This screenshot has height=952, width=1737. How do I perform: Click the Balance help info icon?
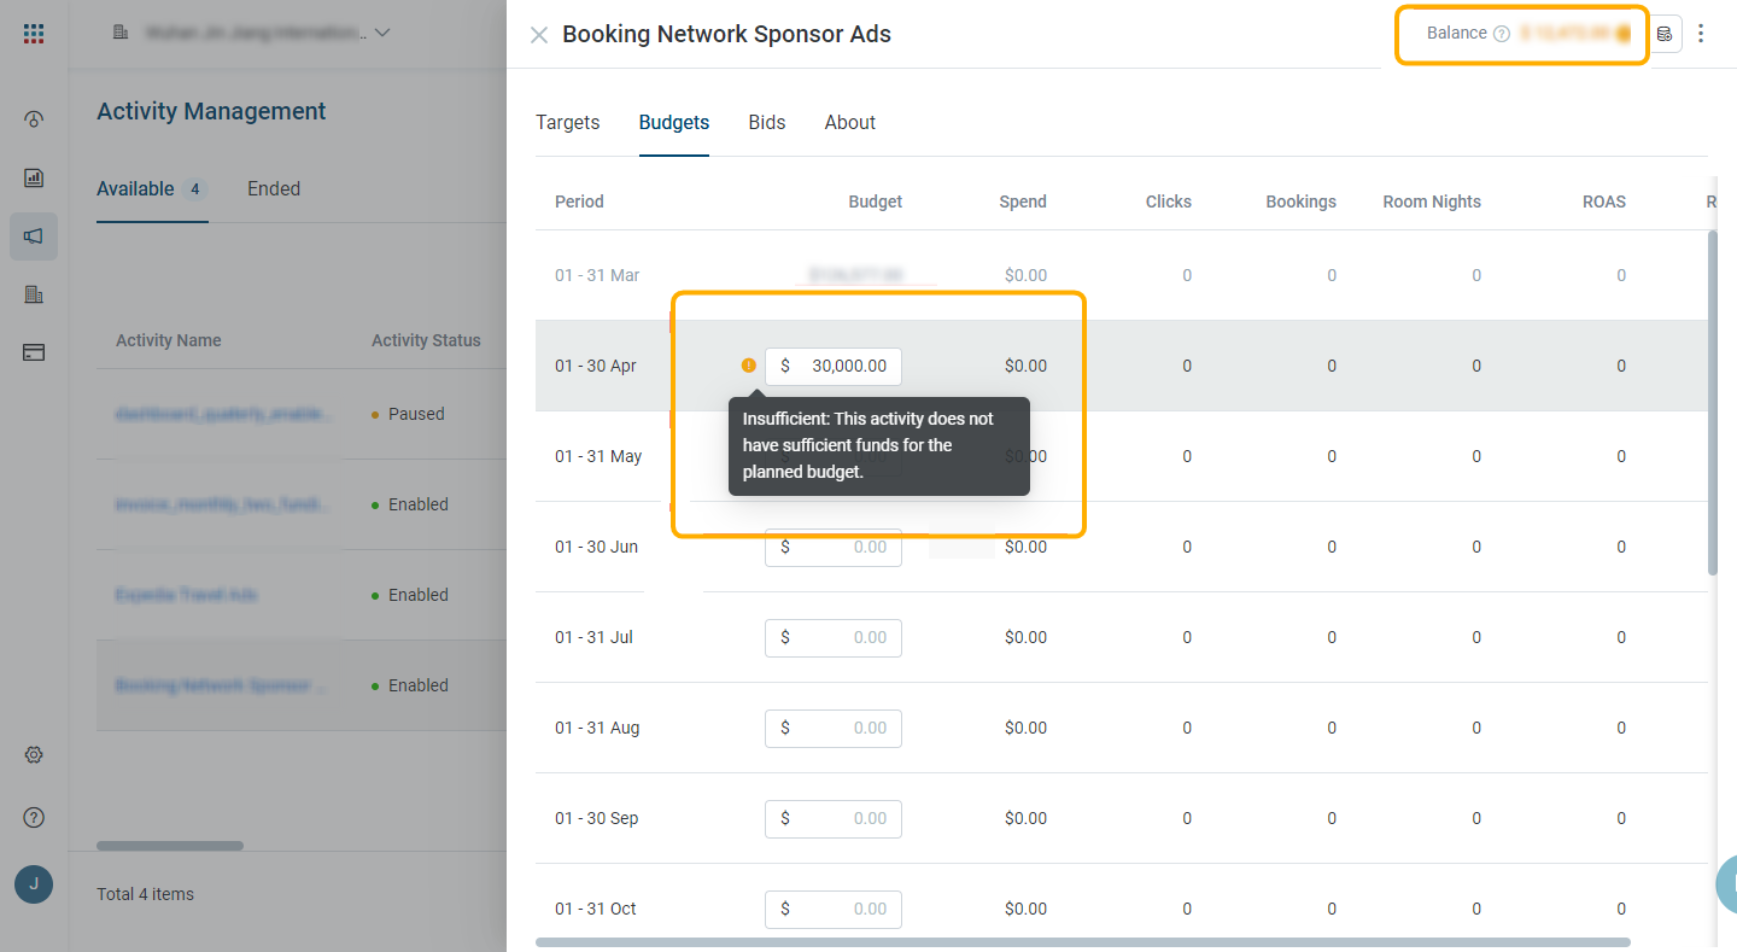click(x=1501, y=34)
